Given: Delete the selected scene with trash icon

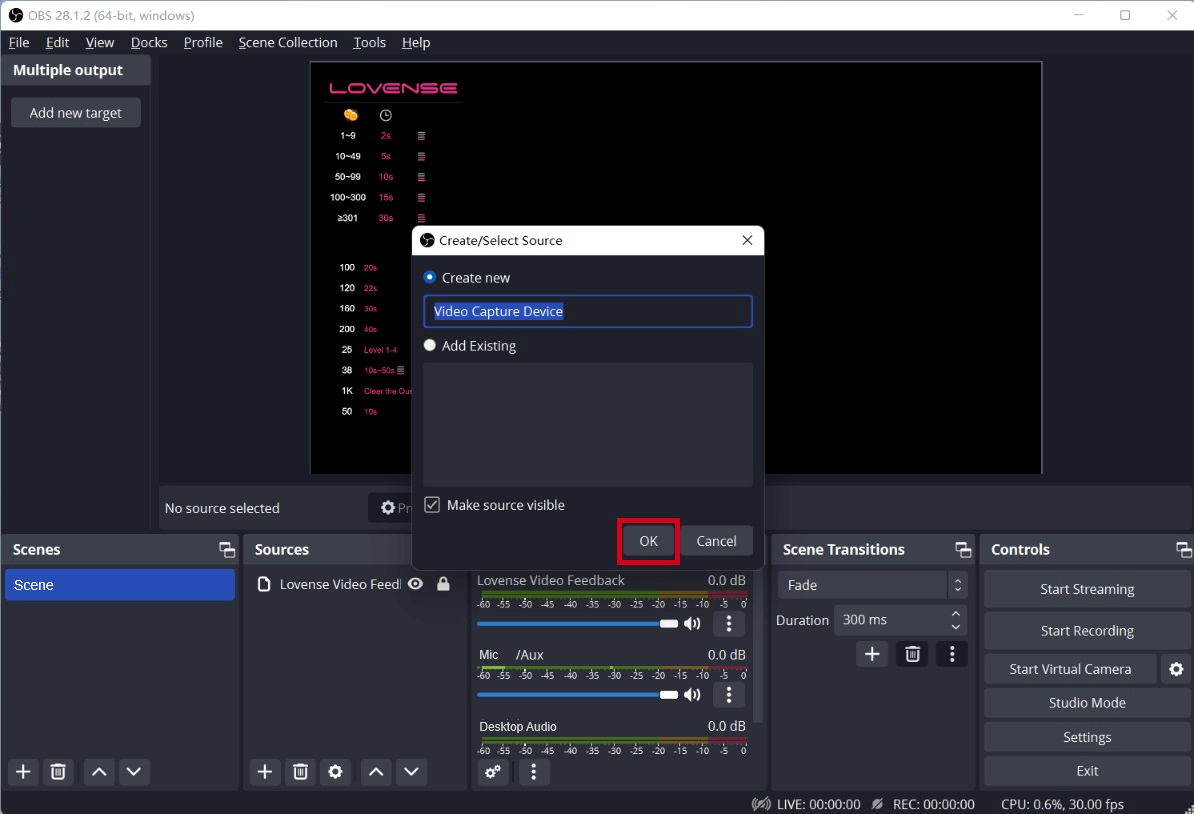Looking at the screenshot, I should [58, 772].
